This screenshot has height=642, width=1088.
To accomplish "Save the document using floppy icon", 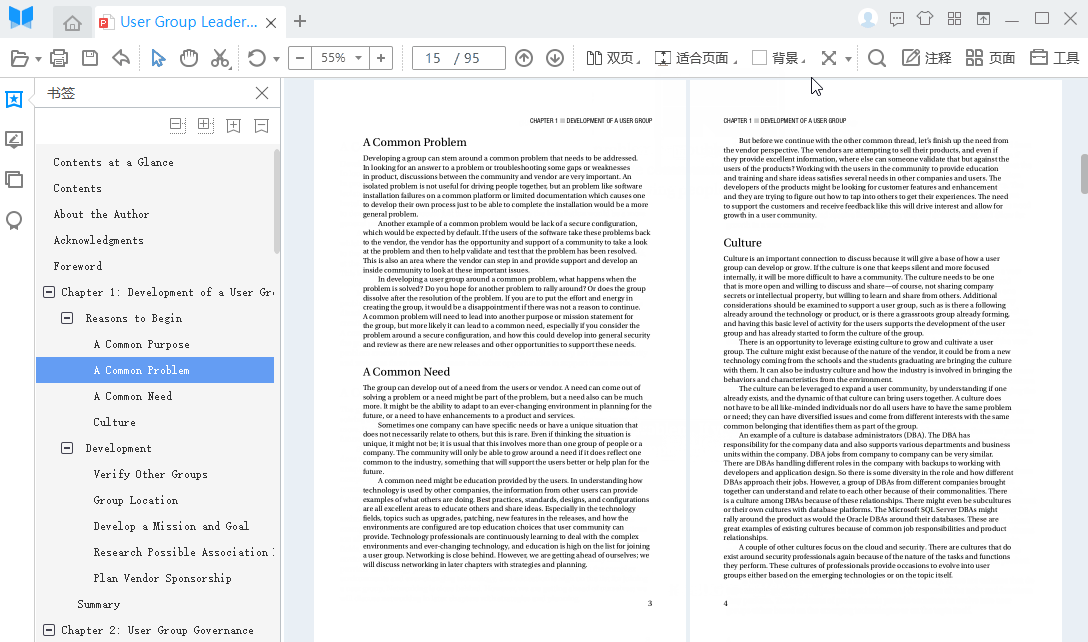I will coord(90,58).
